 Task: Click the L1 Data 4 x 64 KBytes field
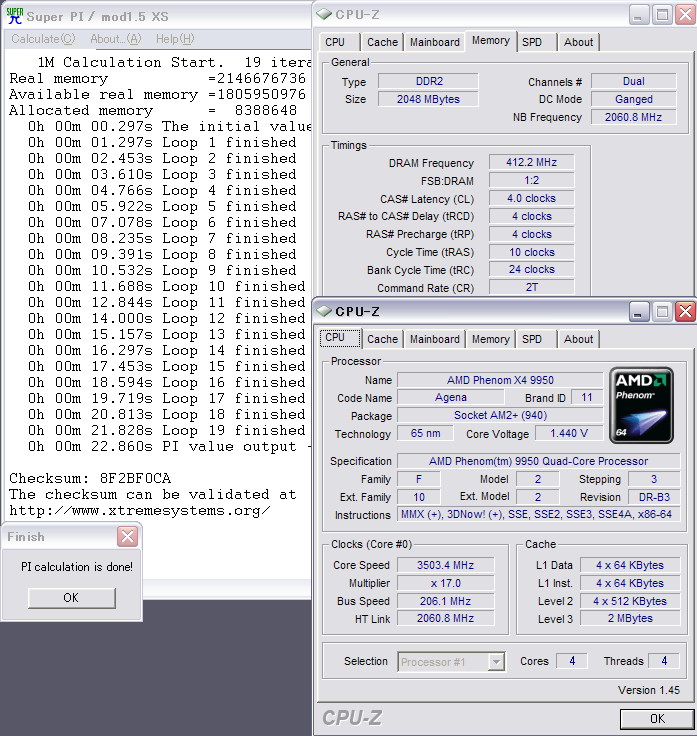pyautogui.click(x=630, y=565)
